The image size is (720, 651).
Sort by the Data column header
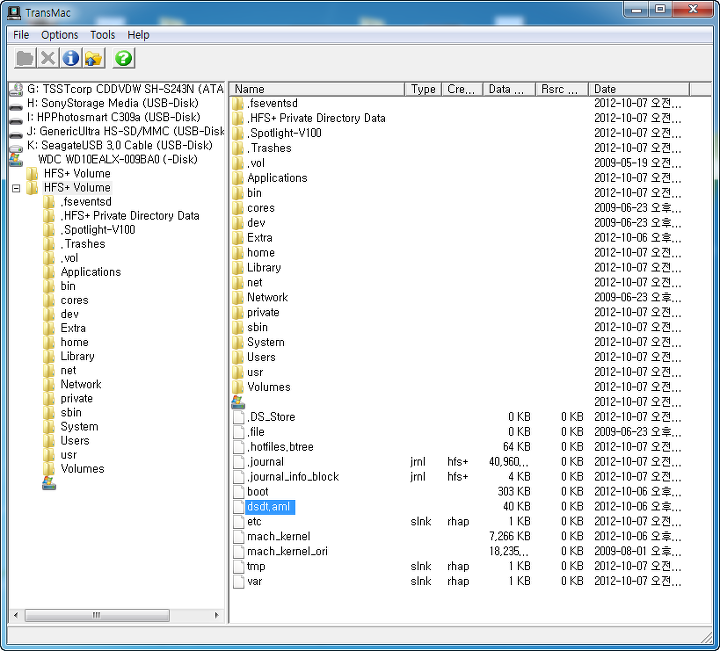(x=509, y=89)
